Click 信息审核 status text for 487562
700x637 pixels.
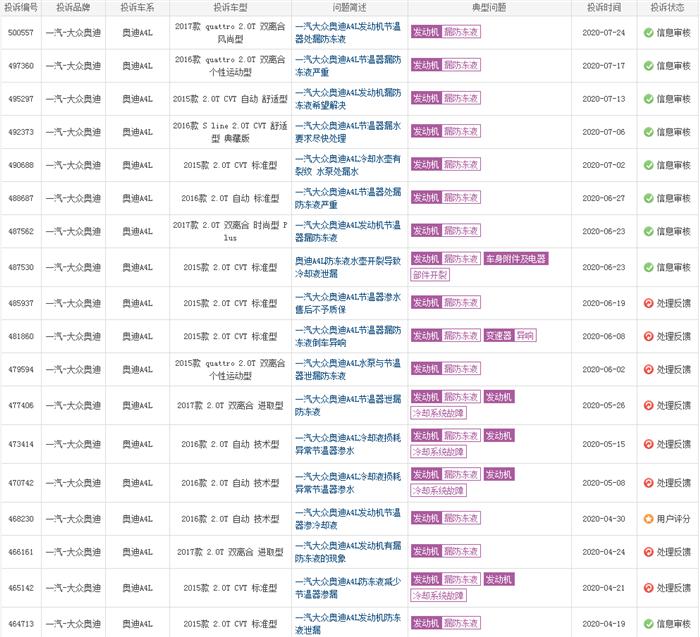[673, 231]
